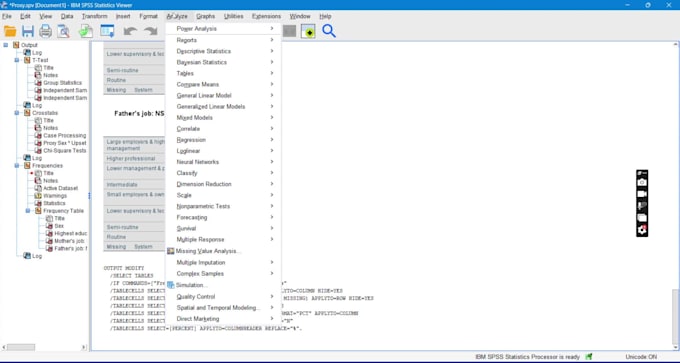Click the Export output toolbar icon
This screenshot has width=680, height=363.
tap(86, 31)
